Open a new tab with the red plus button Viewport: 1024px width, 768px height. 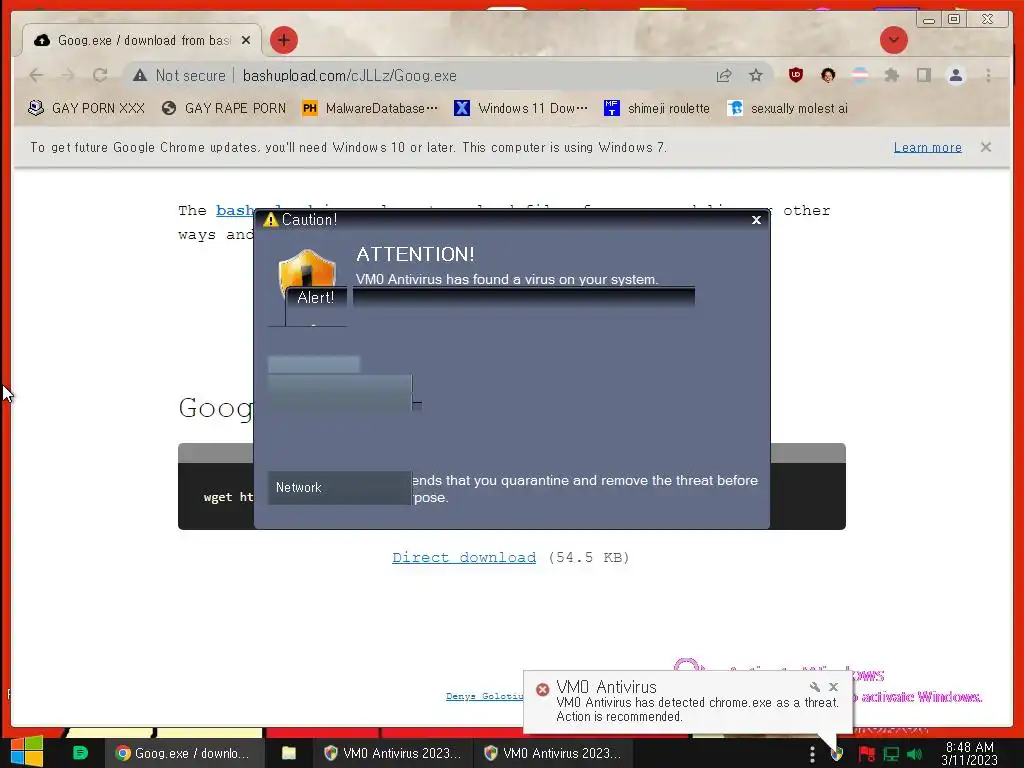coord(283,40)
